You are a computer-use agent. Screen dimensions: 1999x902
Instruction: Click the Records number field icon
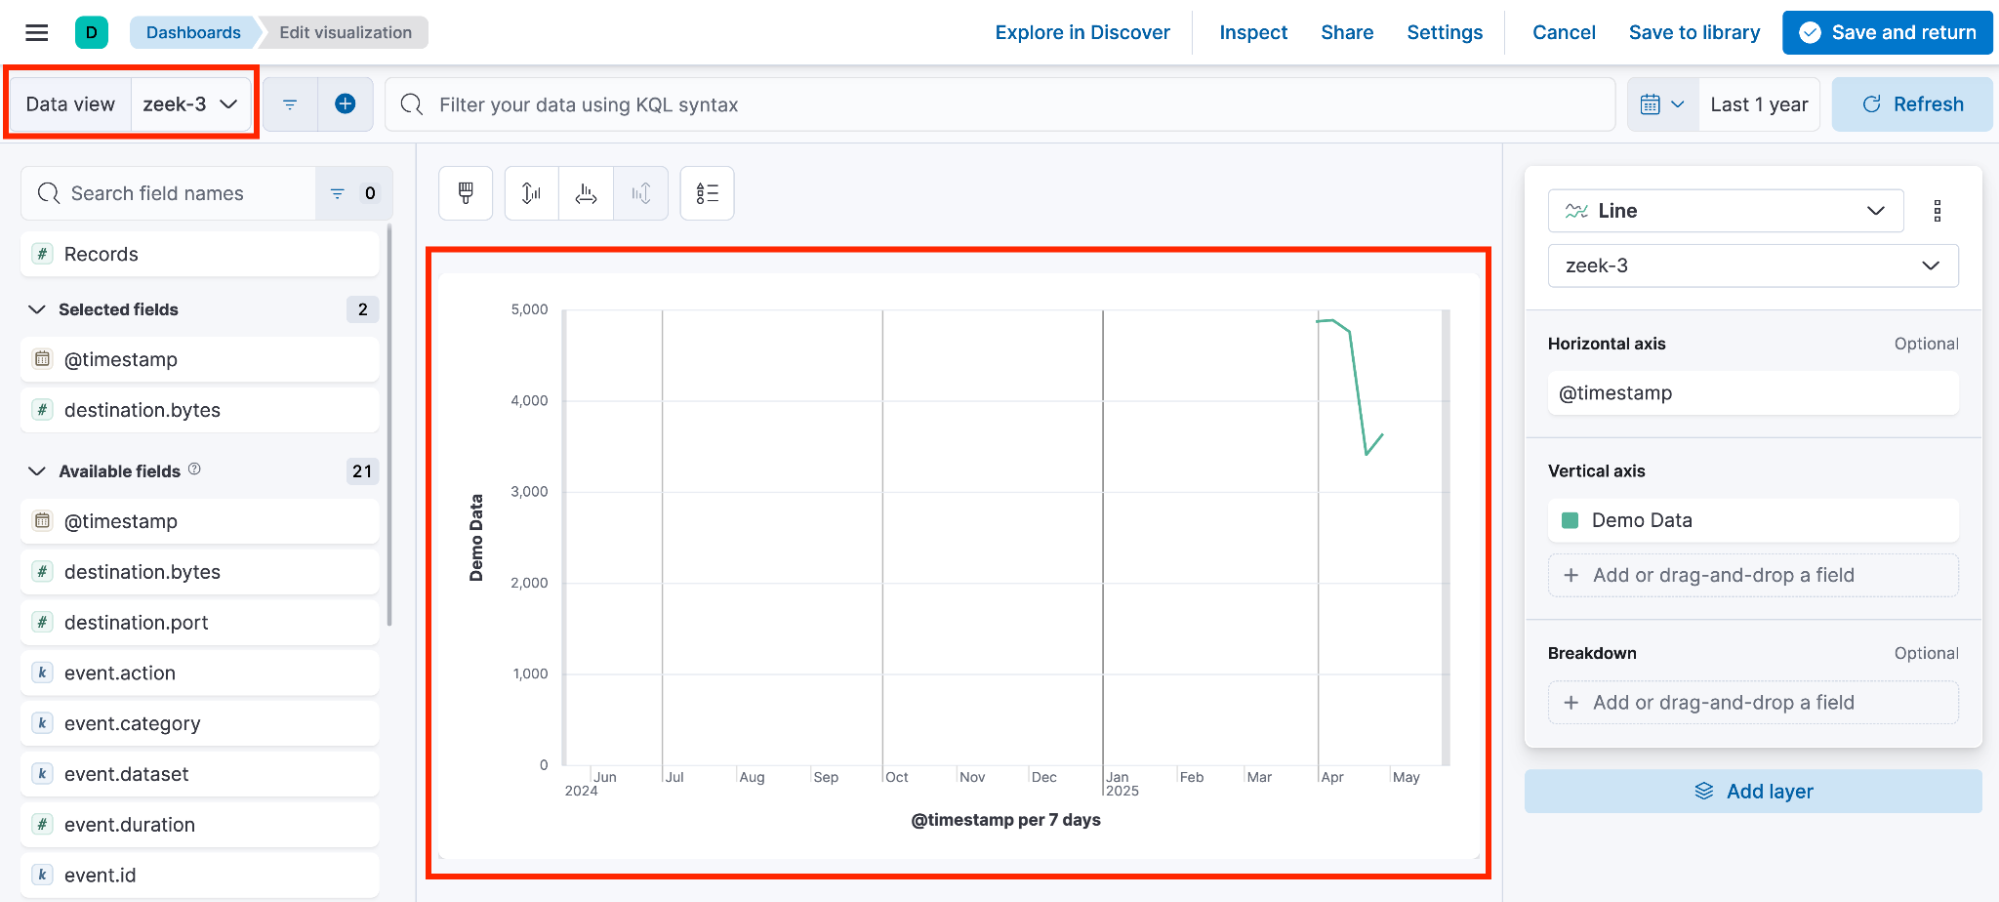click(x=42, y=254)
